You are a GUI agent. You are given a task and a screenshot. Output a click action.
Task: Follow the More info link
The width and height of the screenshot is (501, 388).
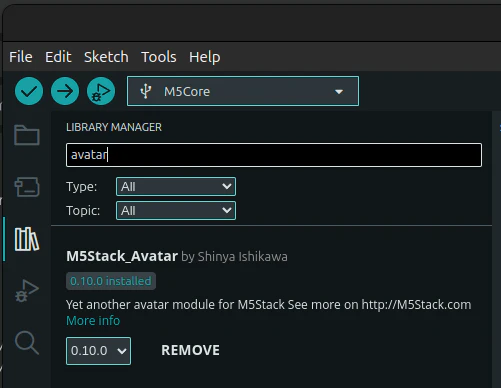[x=93, y=321]
